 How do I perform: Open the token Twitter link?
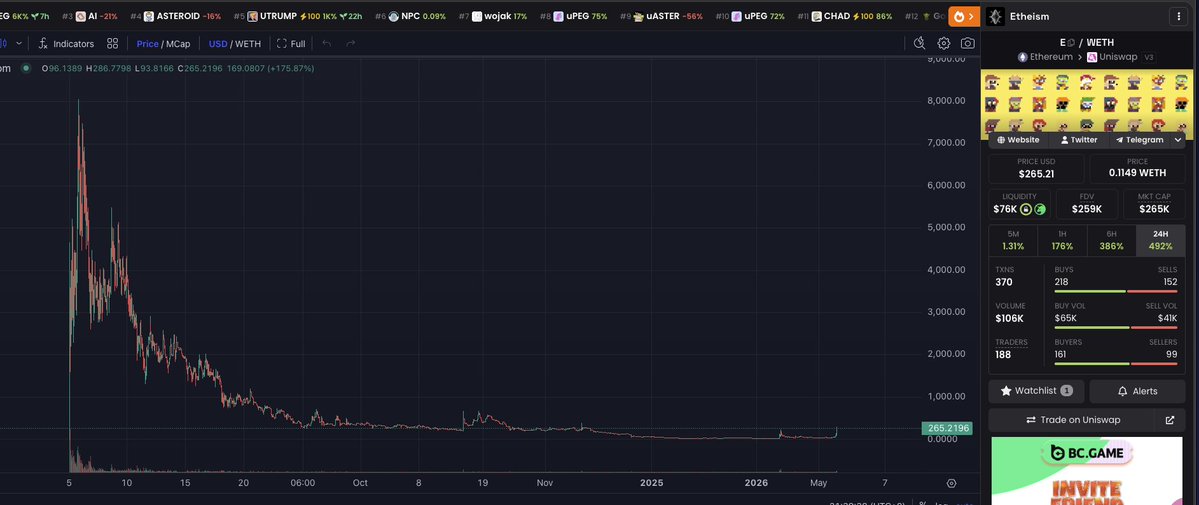pyautogui.click(x=1079, y=140)
